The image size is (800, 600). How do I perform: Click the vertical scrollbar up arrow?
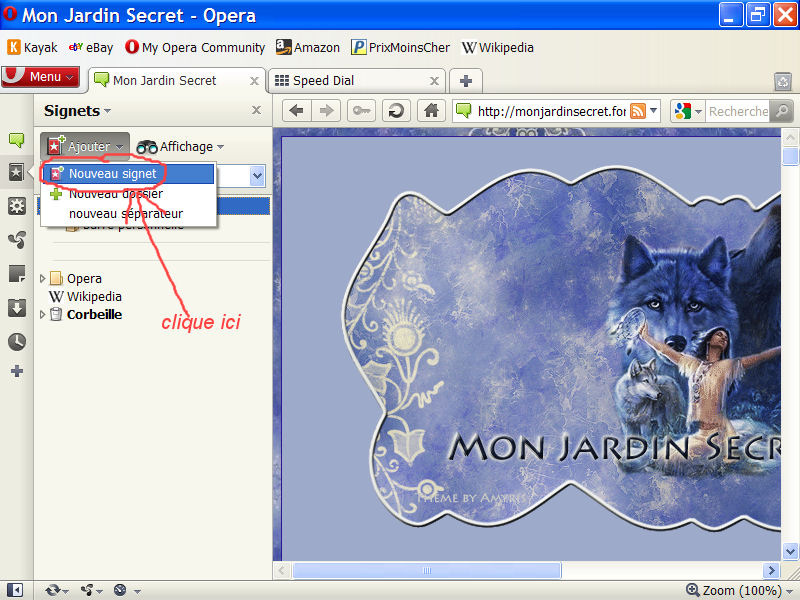click(x=790, y=137)
